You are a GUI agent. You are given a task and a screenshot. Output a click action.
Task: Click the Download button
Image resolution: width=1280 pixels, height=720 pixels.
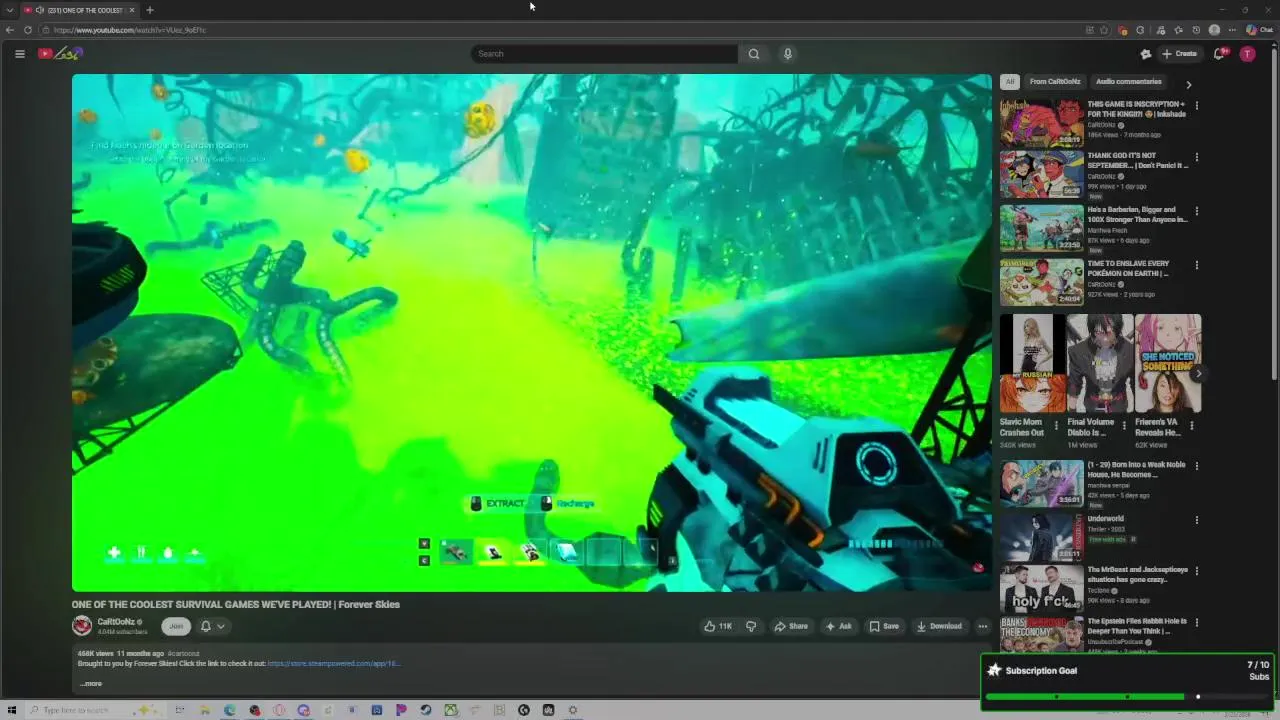(x=939, y=626)
